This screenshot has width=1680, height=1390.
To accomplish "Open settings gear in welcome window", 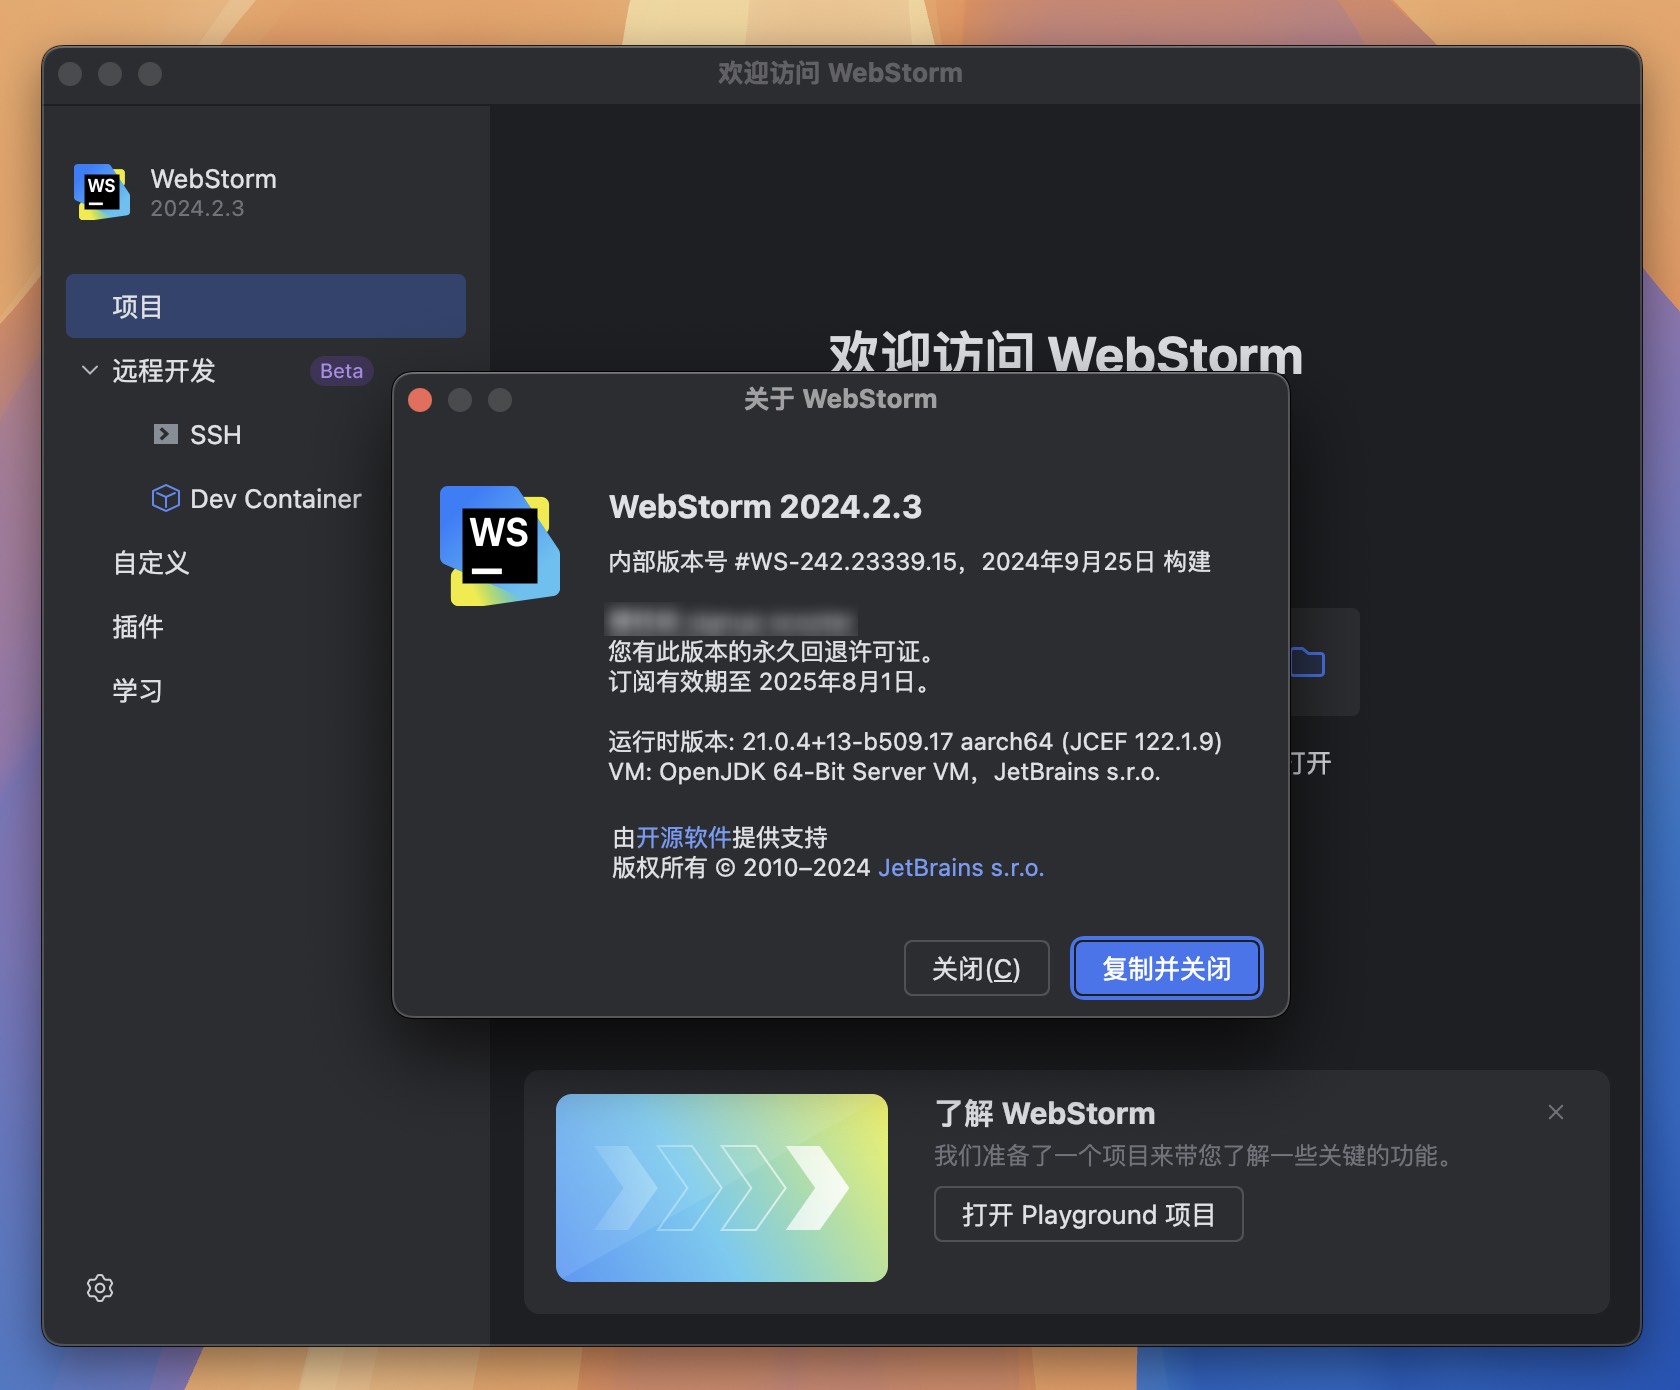I will 100,1287.
